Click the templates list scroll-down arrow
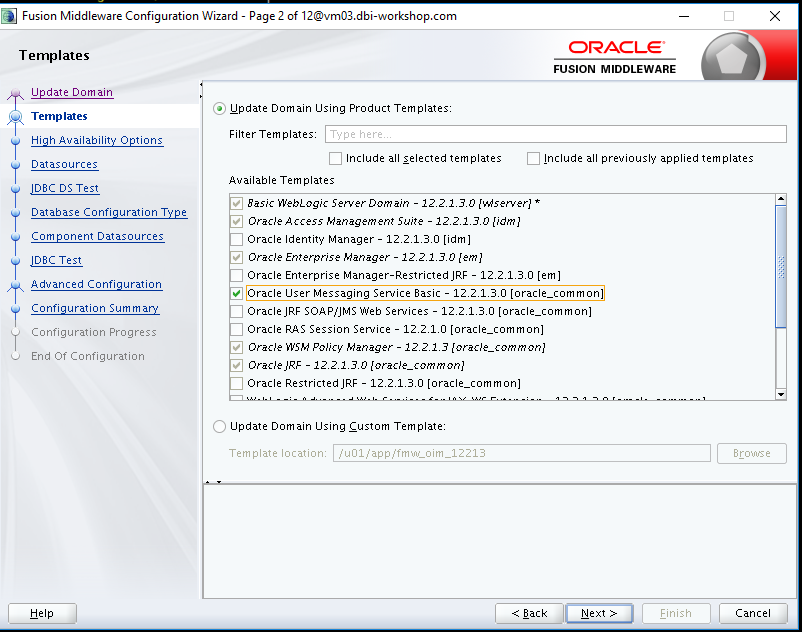 (781, 394)
